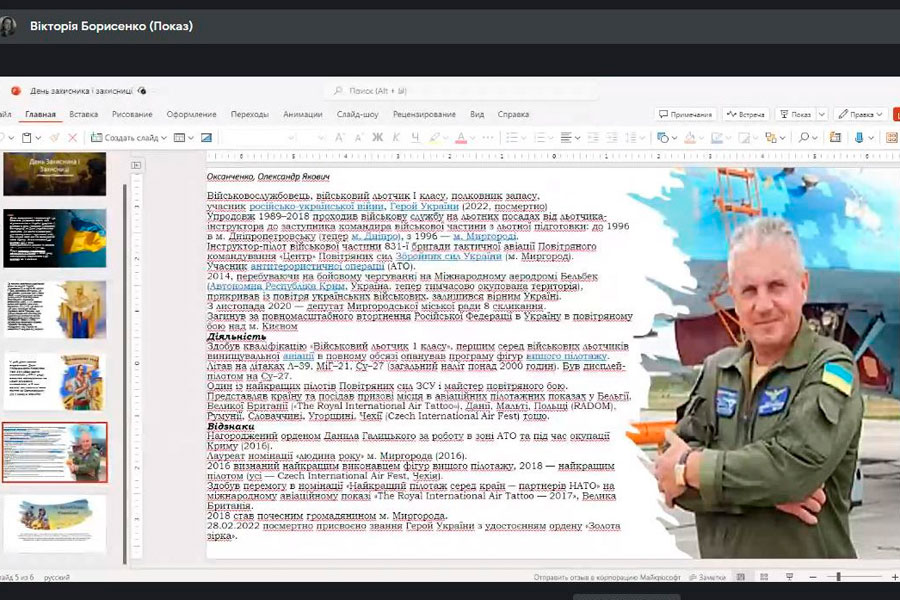Open the Правка mode dropdown

[857, 114]
